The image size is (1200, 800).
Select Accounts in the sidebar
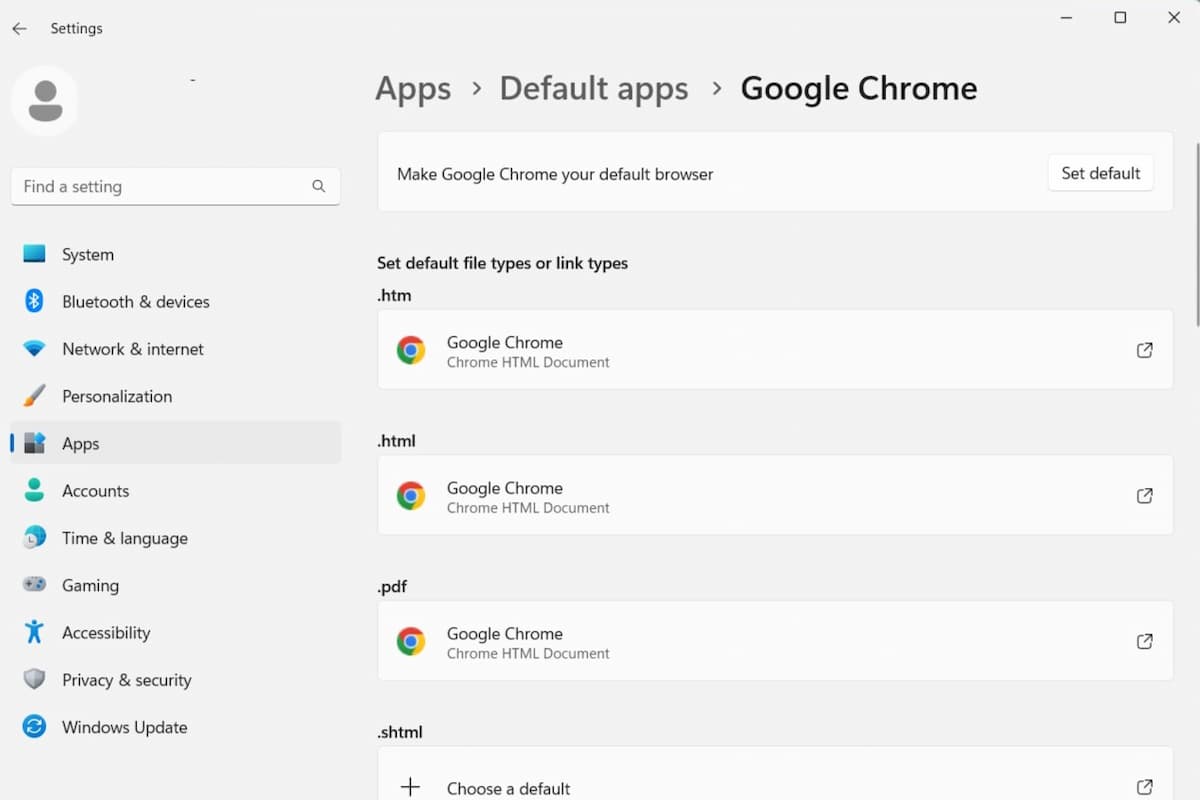[x=176, y=490]
